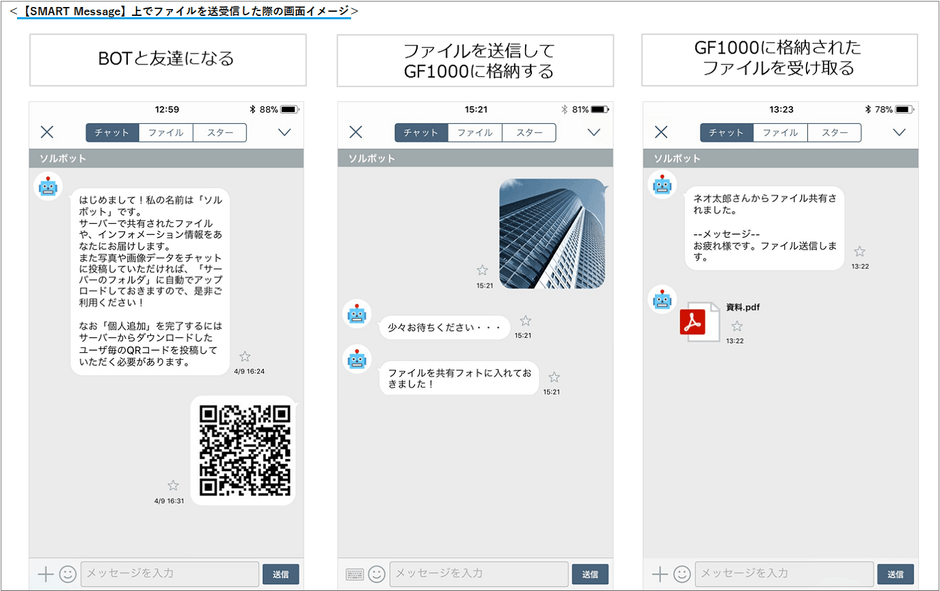Tap the plus icon in third chat screen
940x591 pixels.
tap(659, 573)
